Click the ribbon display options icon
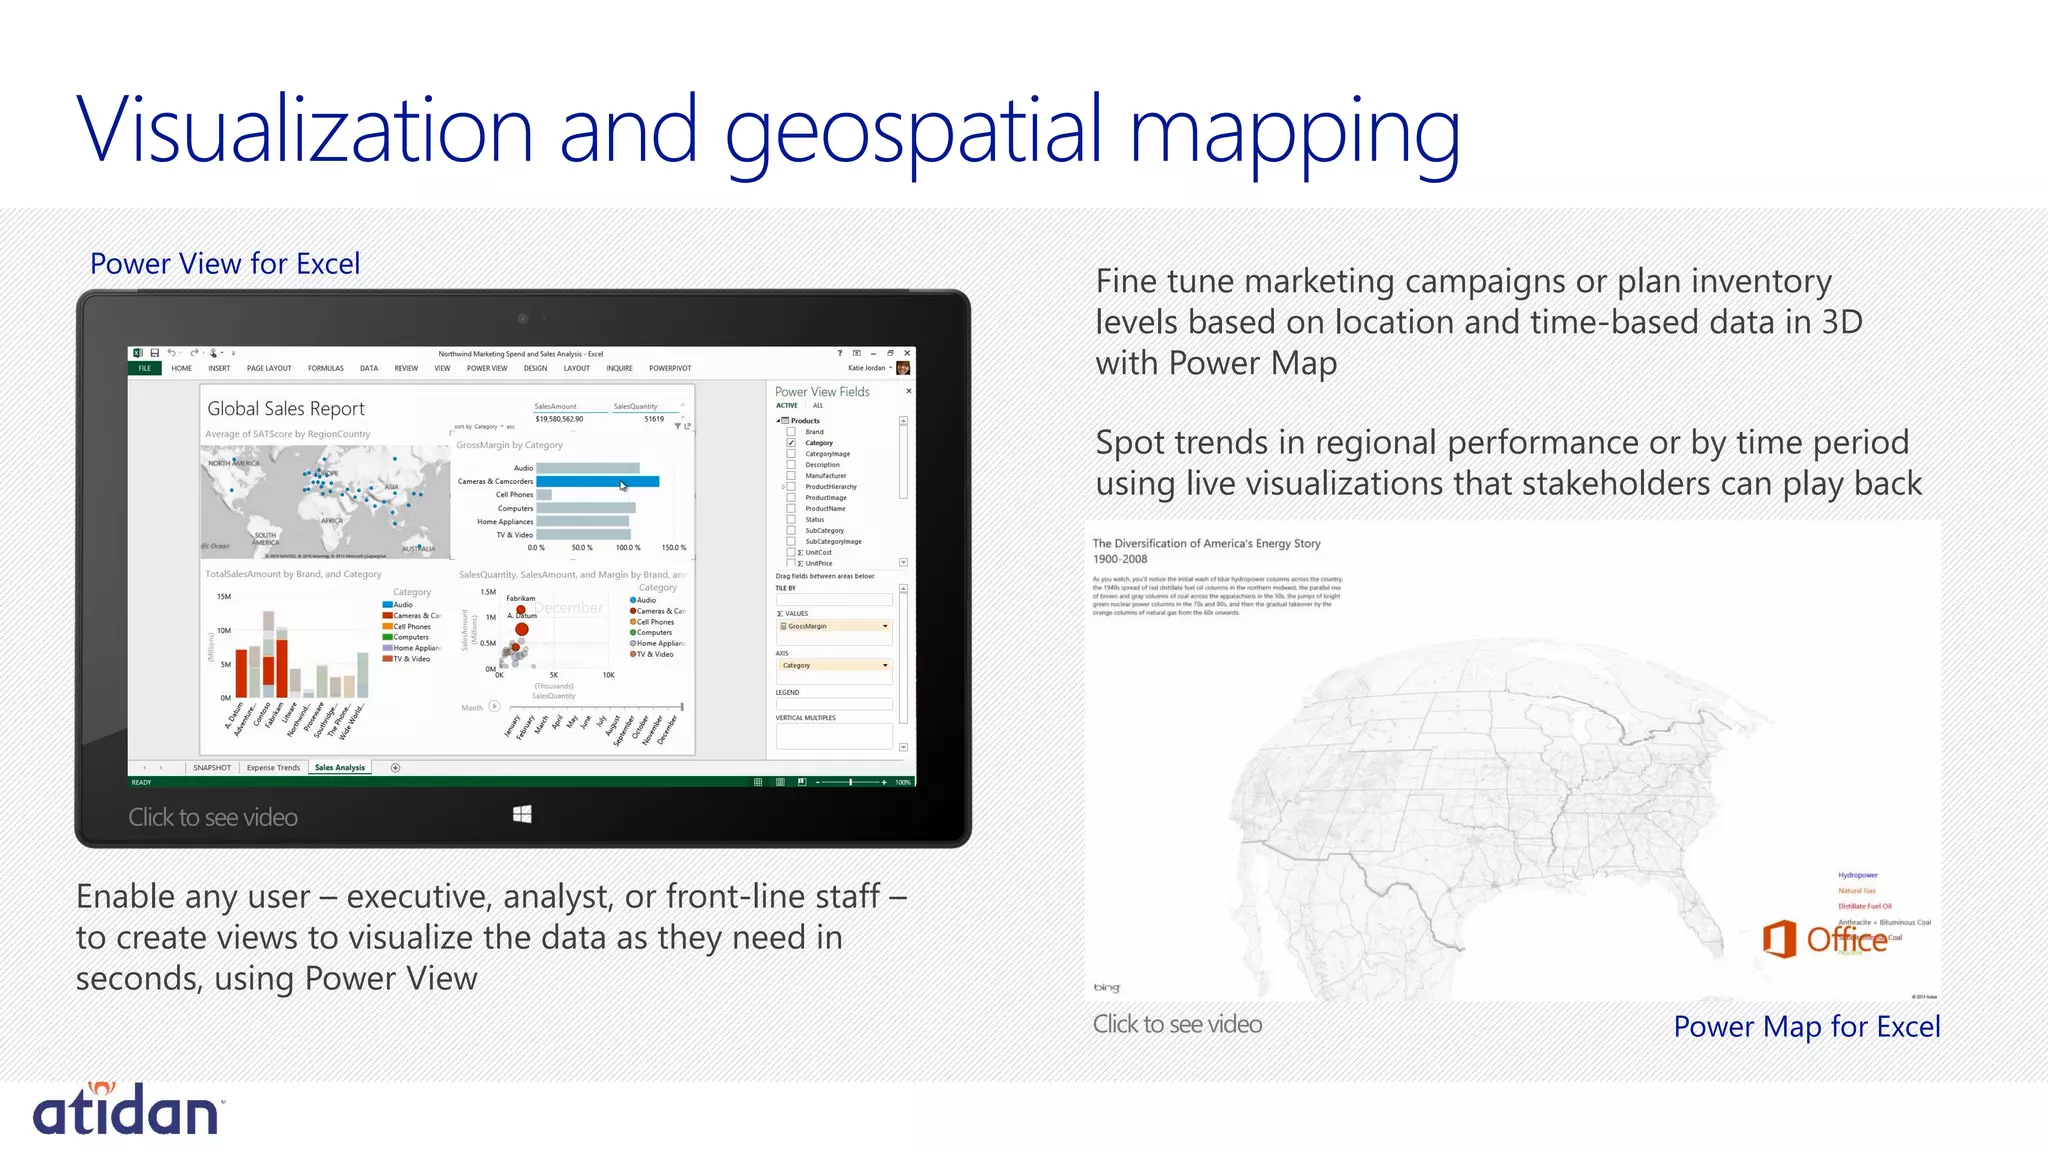2048x1152 pixels. pyautogui.click(x=856, y=353)
